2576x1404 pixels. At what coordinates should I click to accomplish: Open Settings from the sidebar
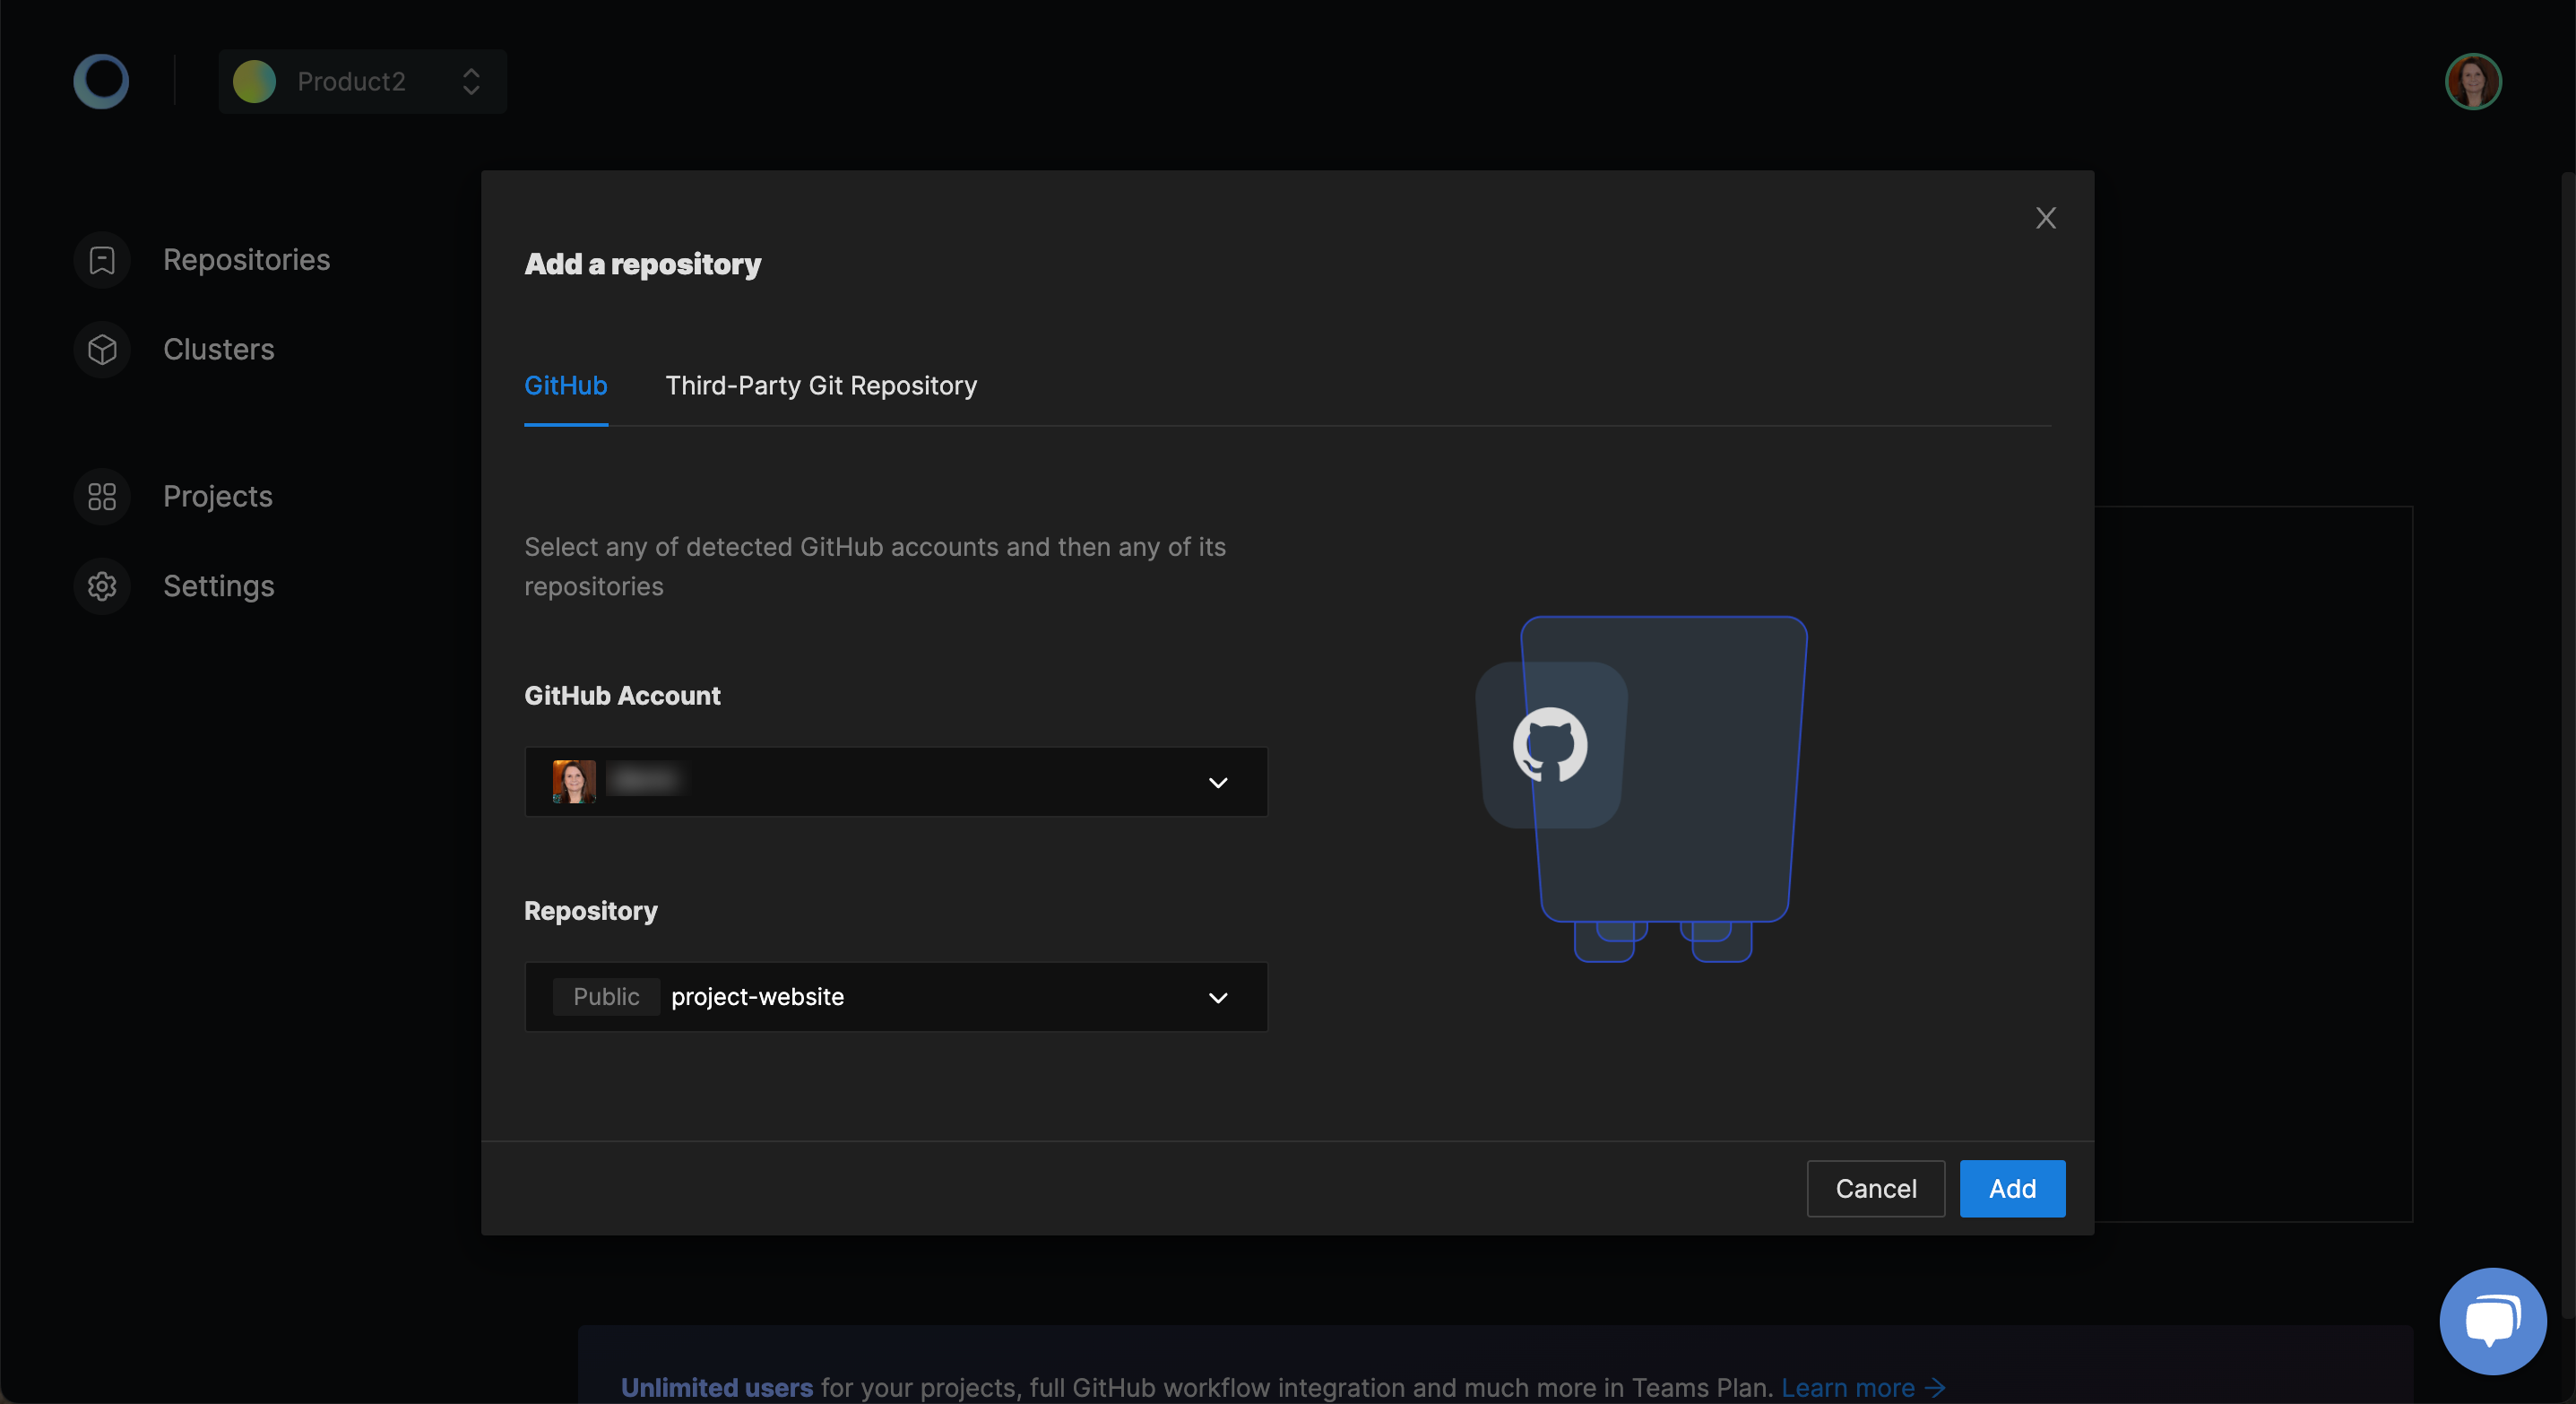218,586
